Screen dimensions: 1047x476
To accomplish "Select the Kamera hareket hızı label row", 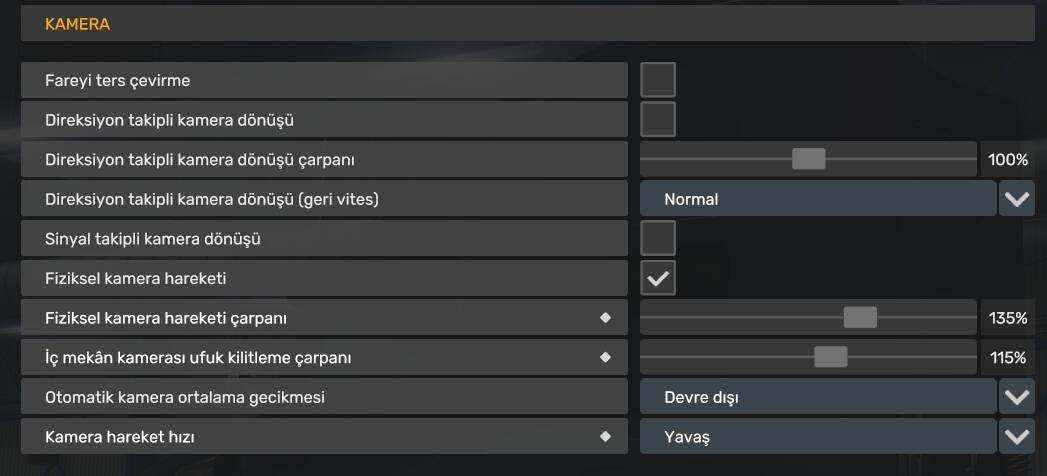I will [324, 437].
